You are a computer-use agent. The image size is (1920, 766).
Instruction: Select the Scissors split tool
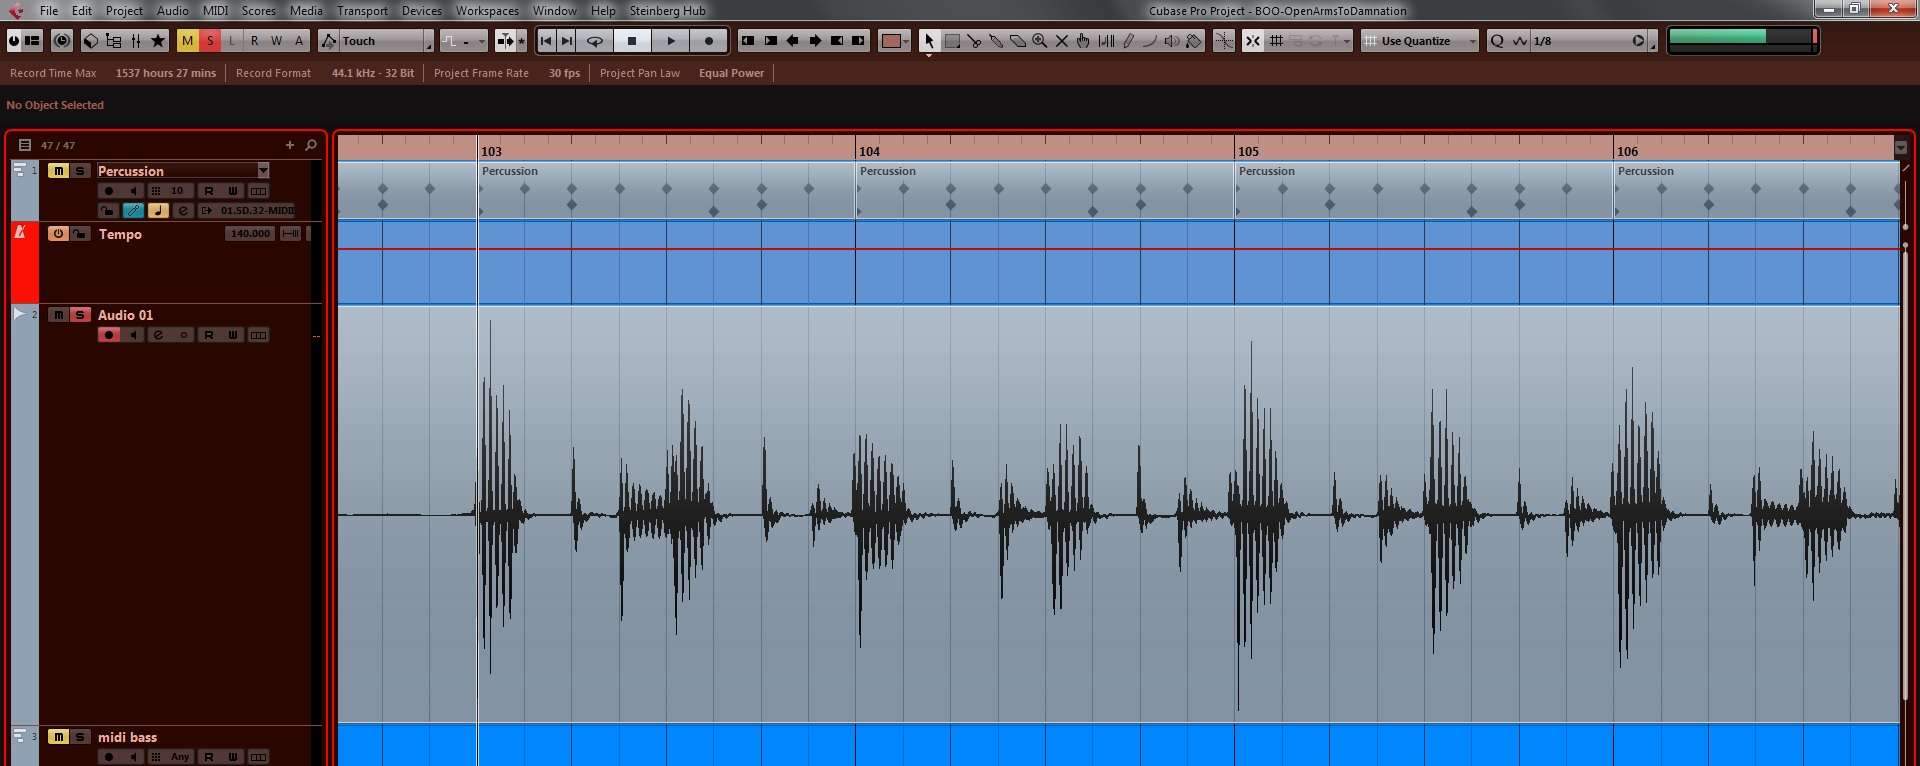click(974, 41)
